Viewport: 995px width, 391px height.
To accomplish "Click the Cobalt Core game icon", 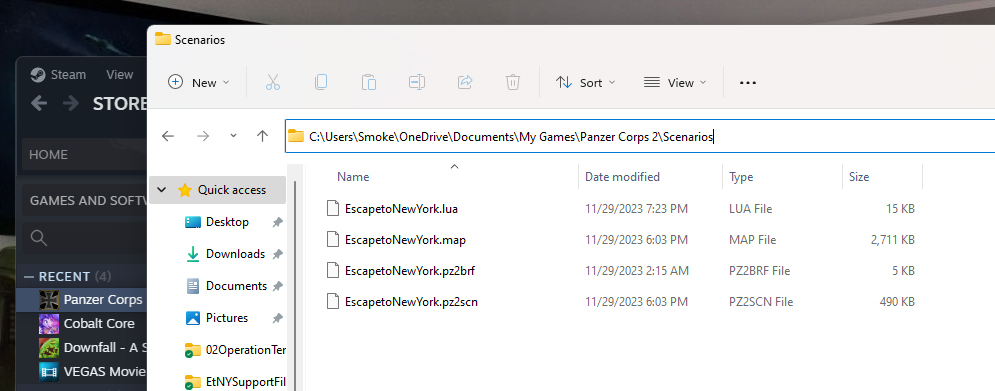I will [x=49, y=323].
